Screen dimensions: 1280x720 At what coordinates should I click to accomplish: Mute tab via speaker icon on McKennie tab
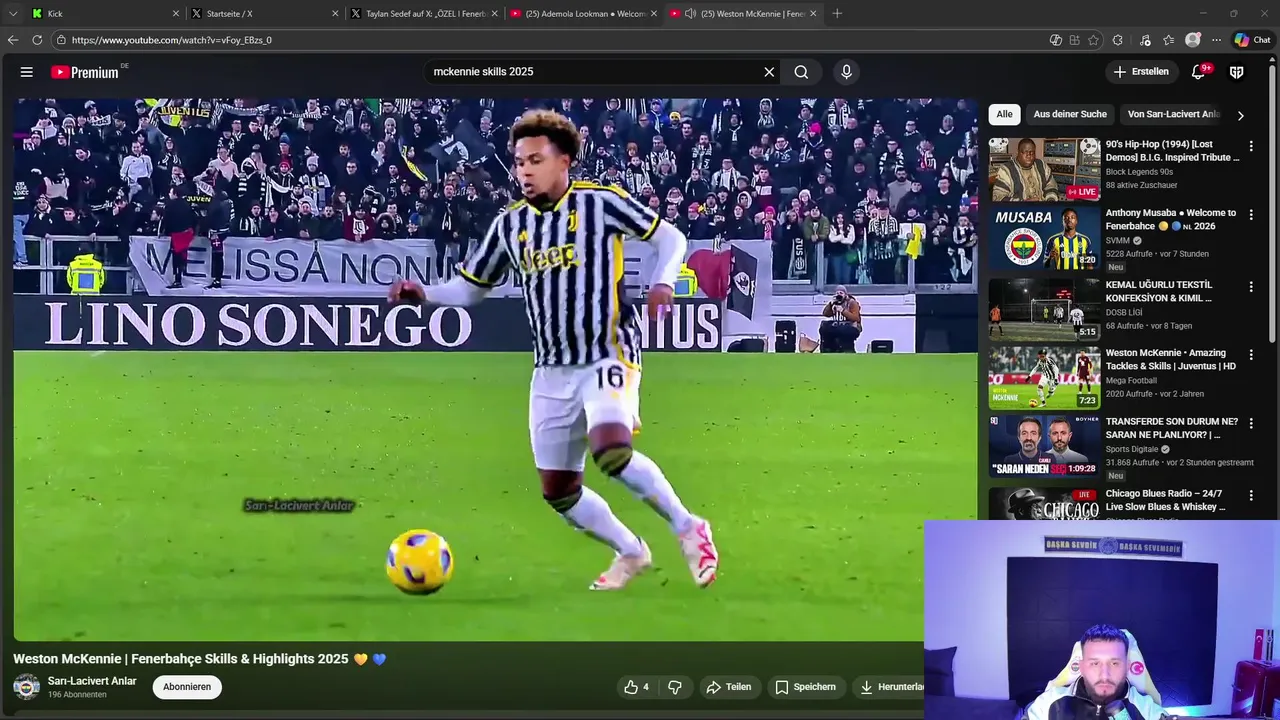pyautogui.click(x=690, y=14)
